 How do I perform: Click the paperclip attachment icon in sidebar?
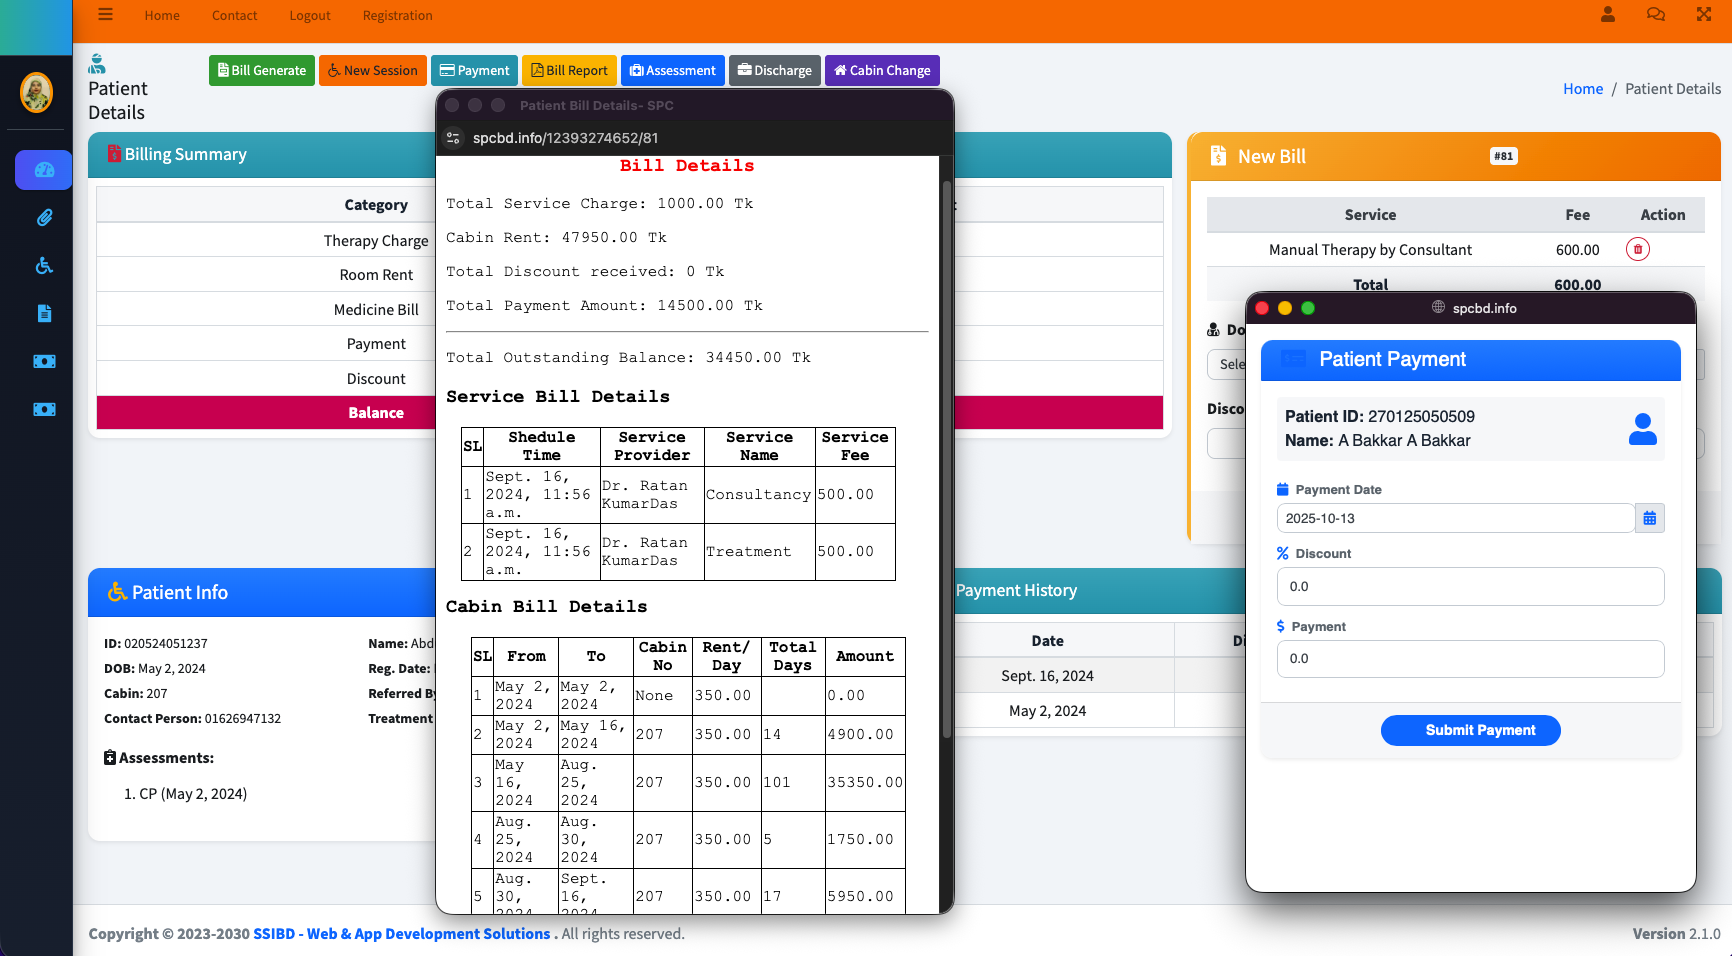pos(43,217)
